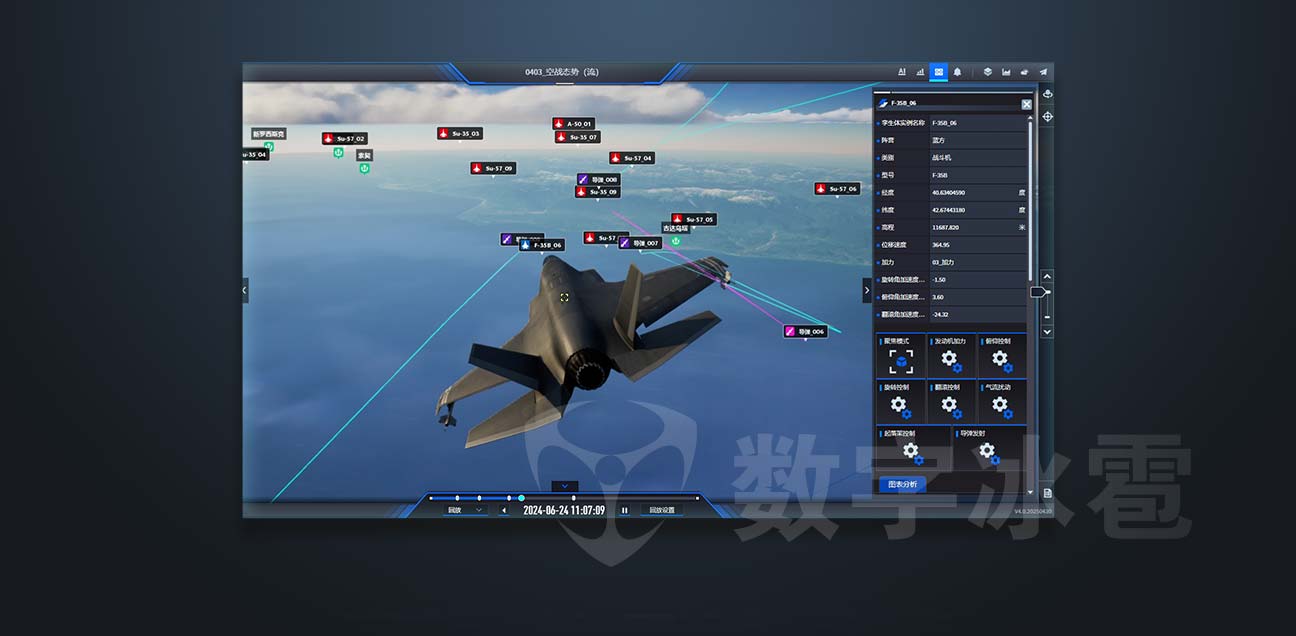The width and height of the screenshot is (1296, 636).
Task: Click the 新罗西斯克 port location marker
Action: (x=268, y=133)
